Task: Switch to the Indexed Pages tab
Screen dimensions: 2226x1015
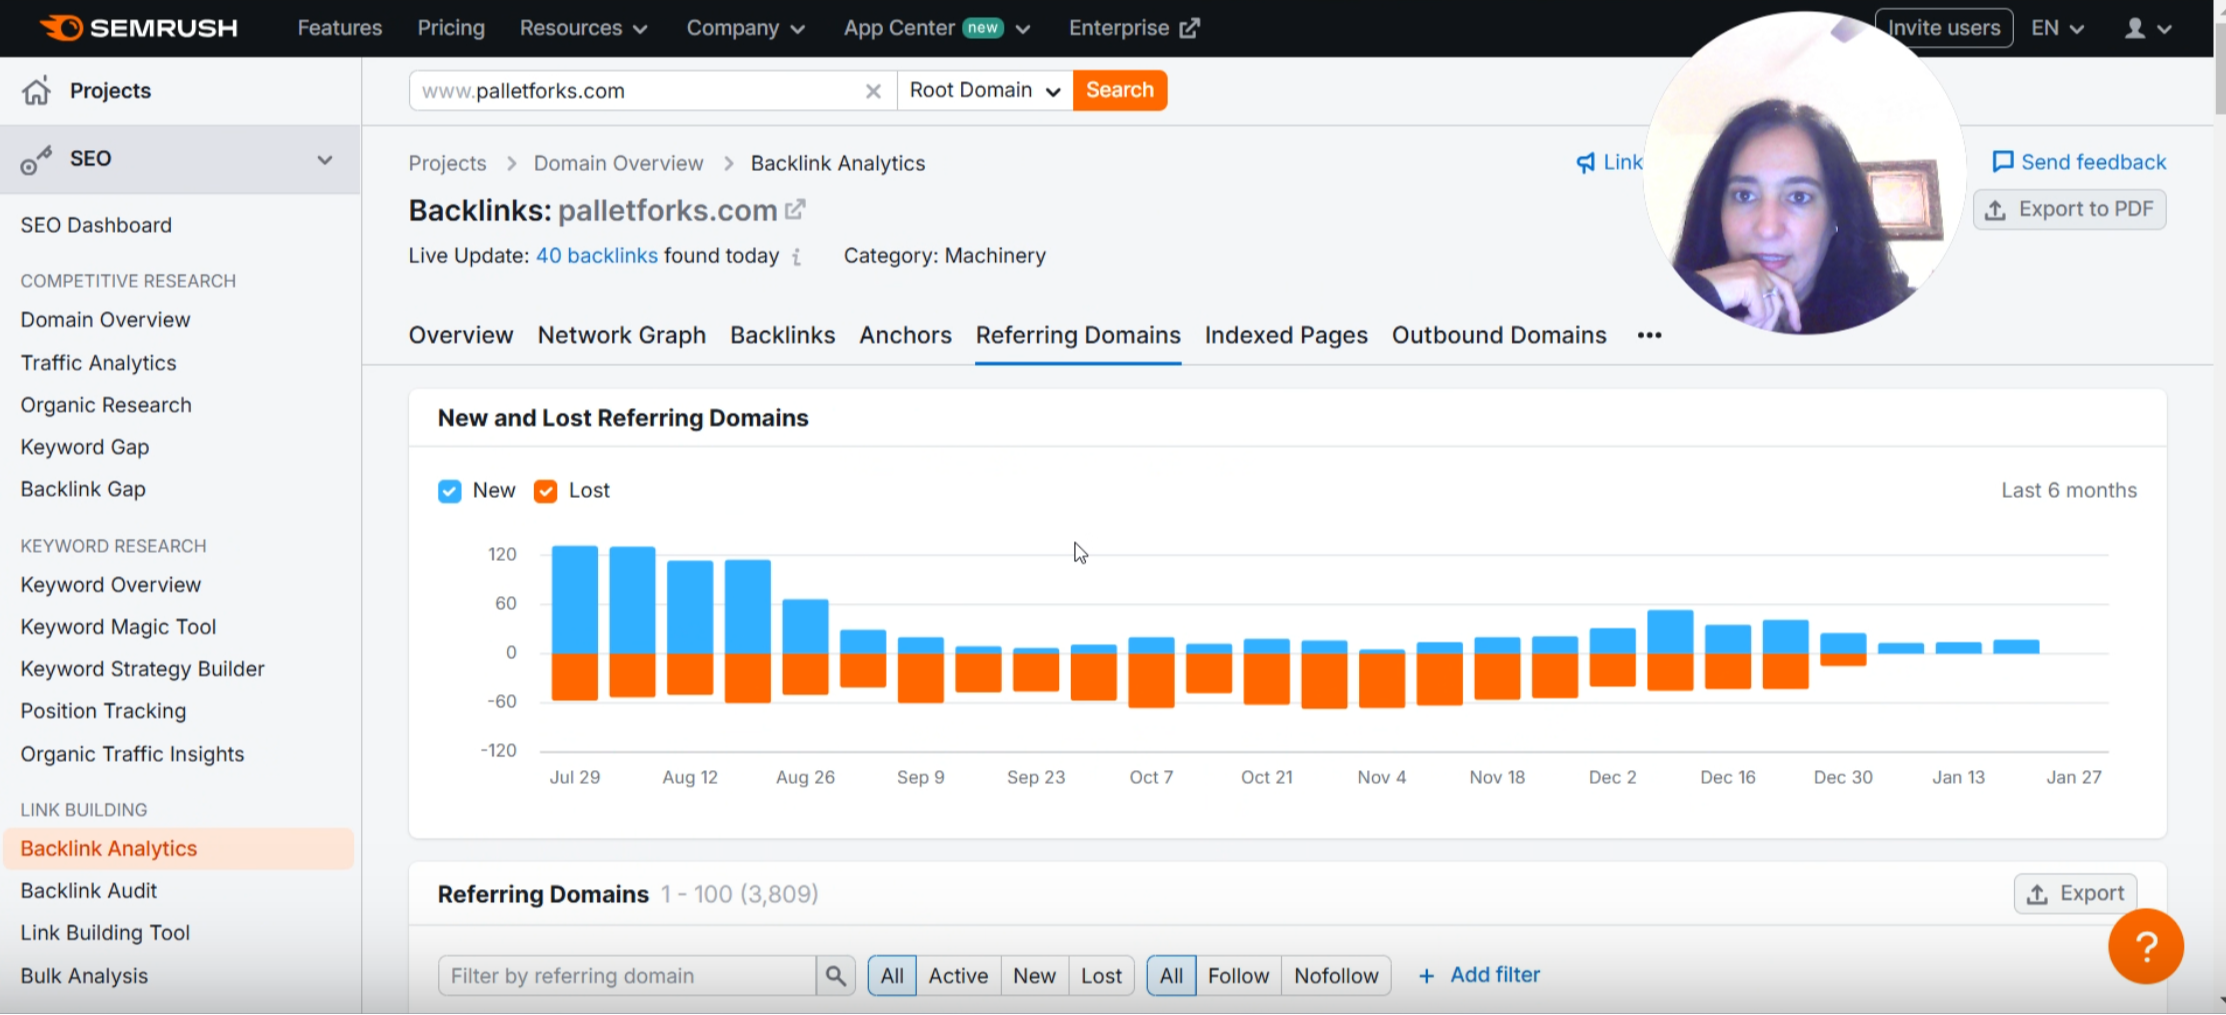Action: pyautogui.click(x=1286, y=336)
